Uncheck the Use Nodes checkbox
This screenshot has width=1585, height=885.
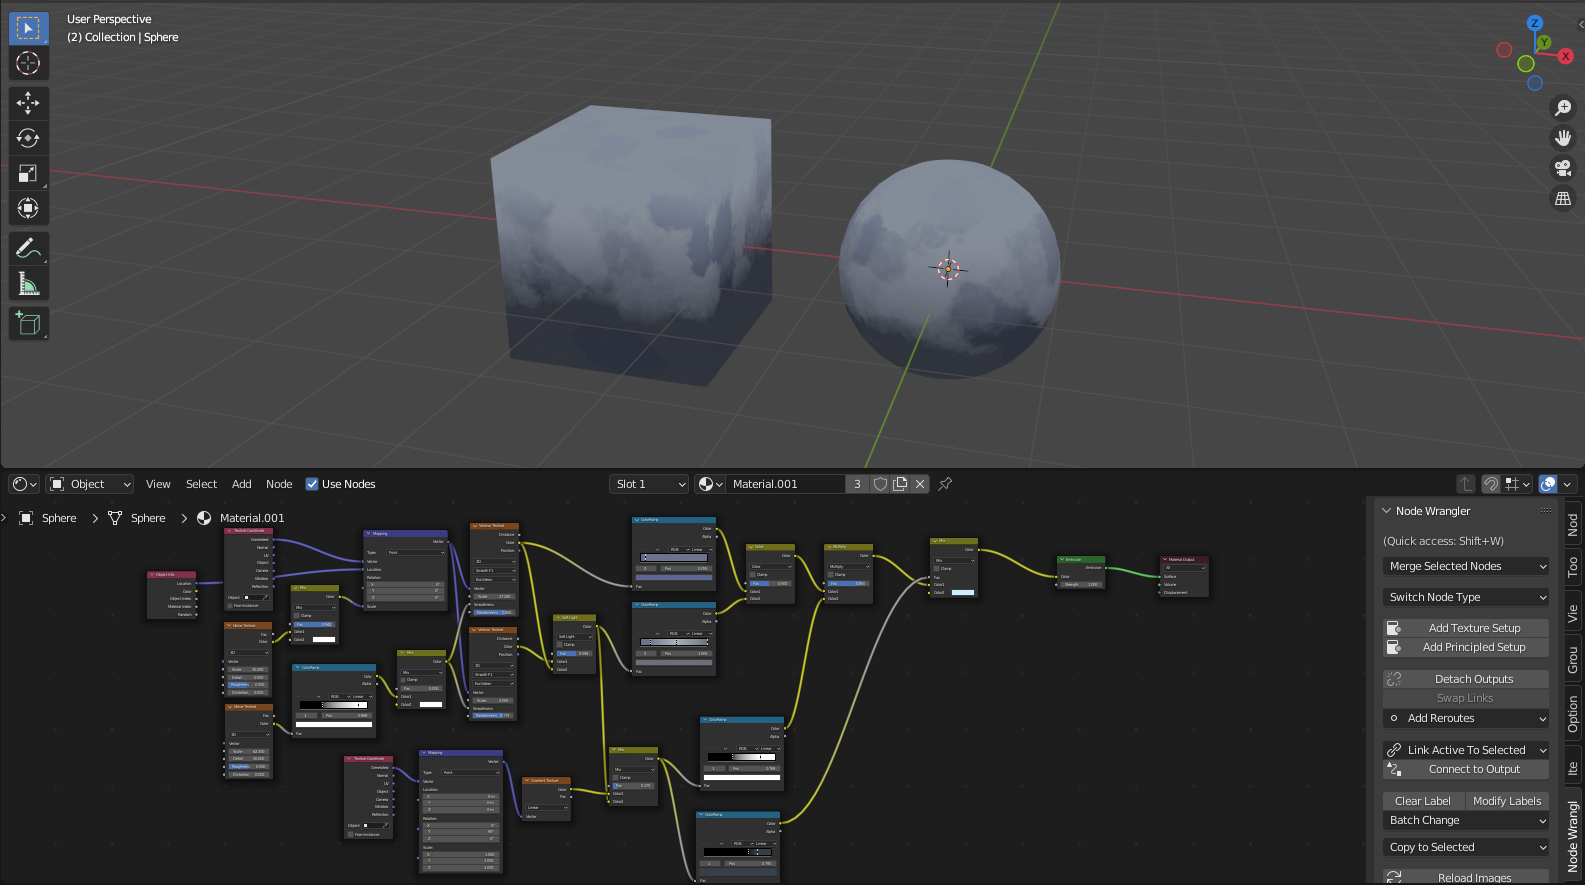(x=312, y=484)
